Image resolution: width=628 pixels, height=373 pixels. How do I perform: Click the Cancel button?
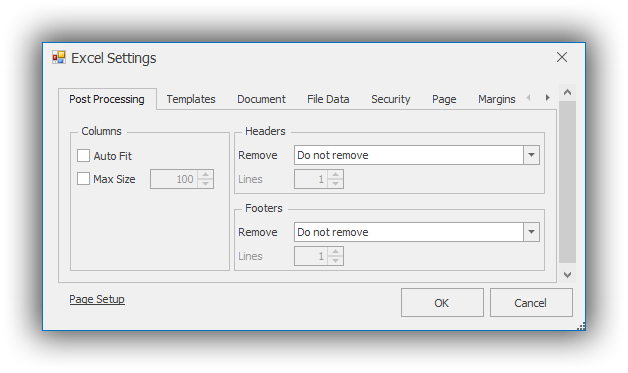531,302
